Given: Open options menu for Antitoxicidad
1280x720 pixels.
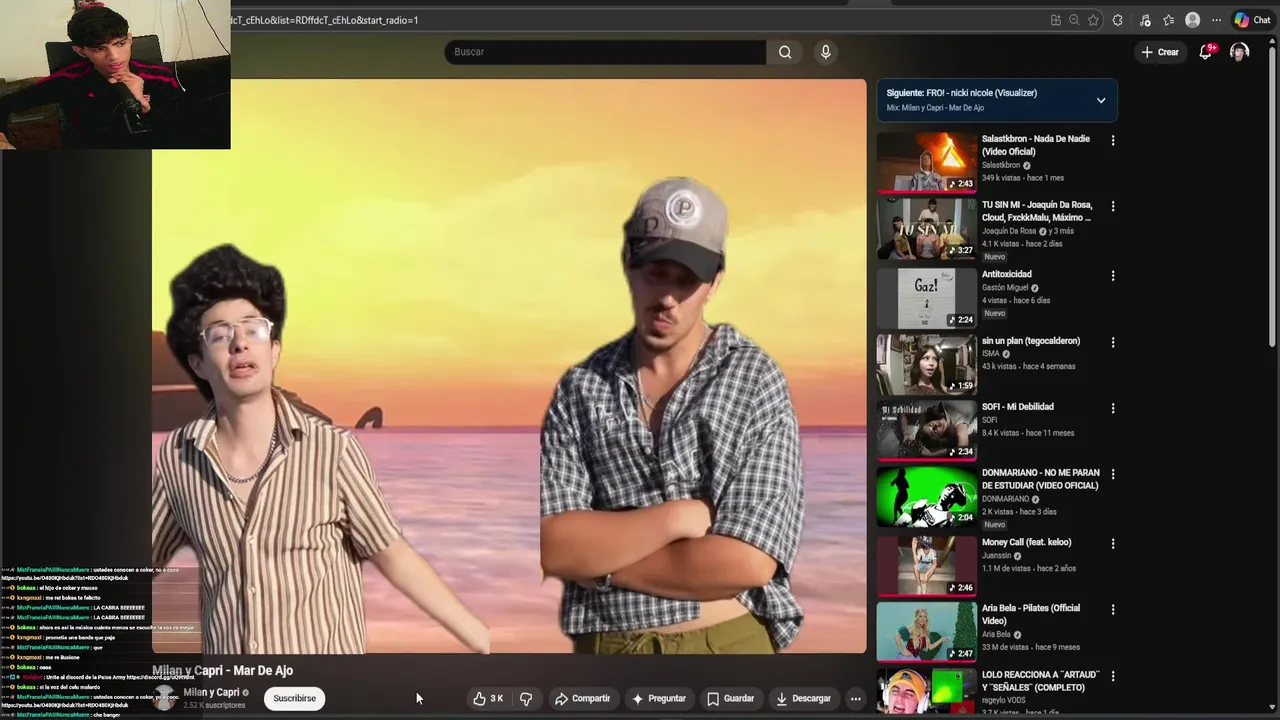Looking at the screenshot, I should click(1113, 275).
